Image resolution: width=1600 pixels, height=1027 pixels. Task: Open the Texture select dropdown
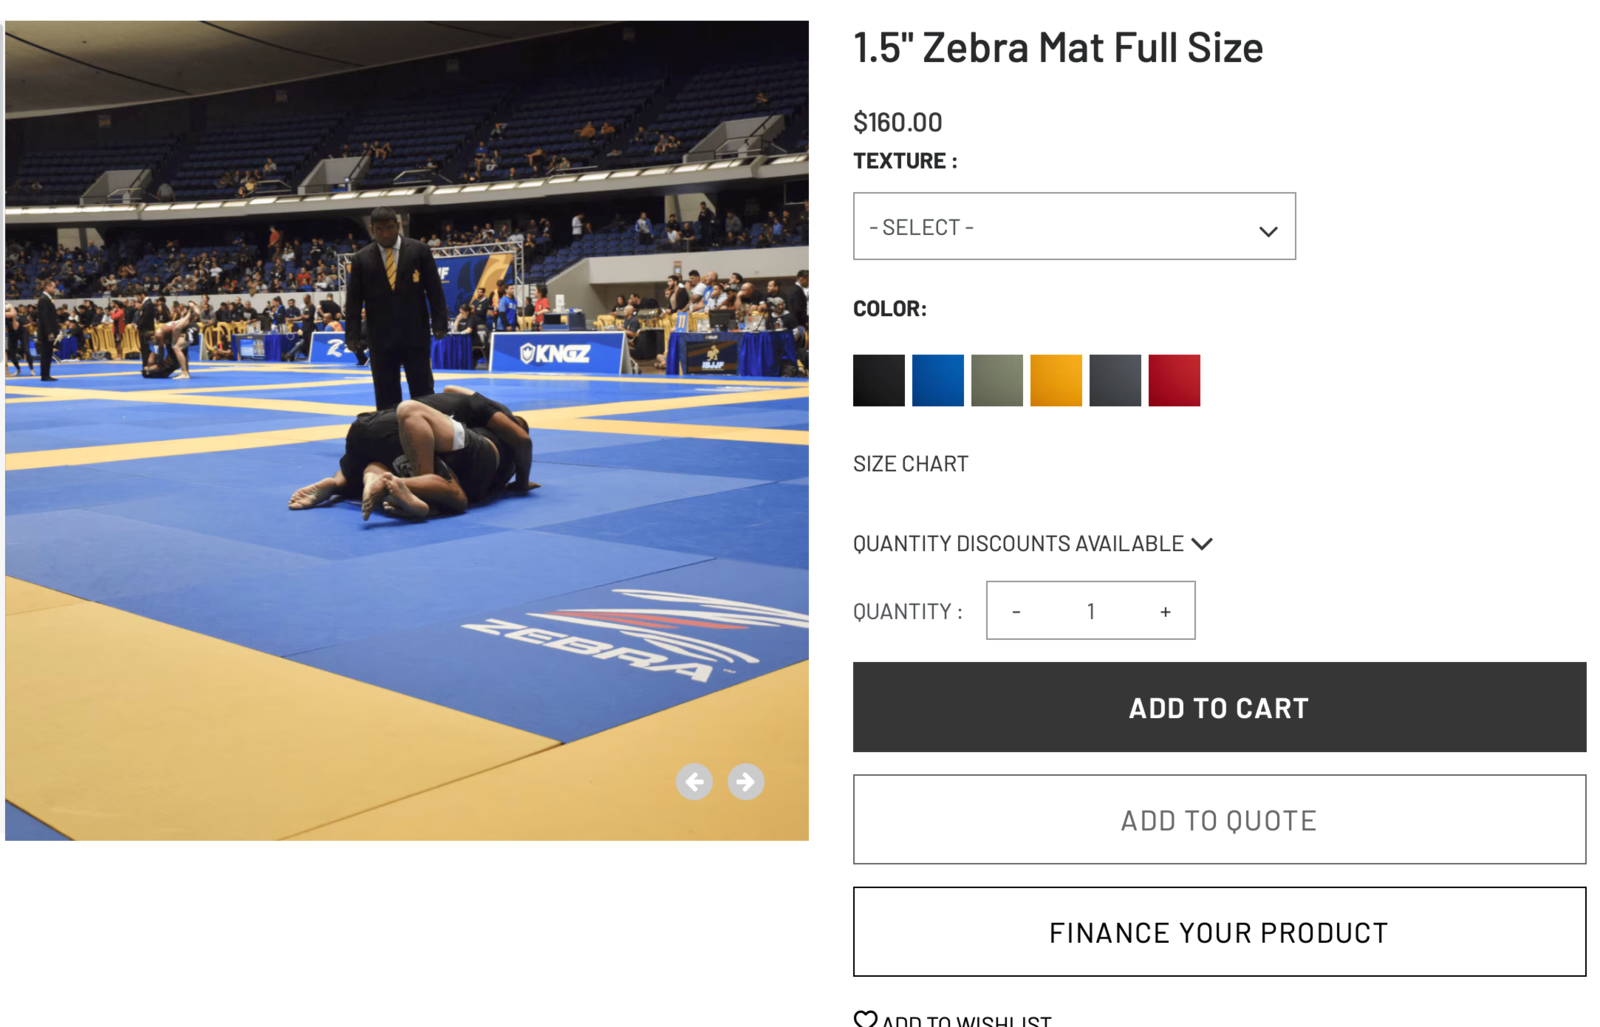pos(1074,227)
